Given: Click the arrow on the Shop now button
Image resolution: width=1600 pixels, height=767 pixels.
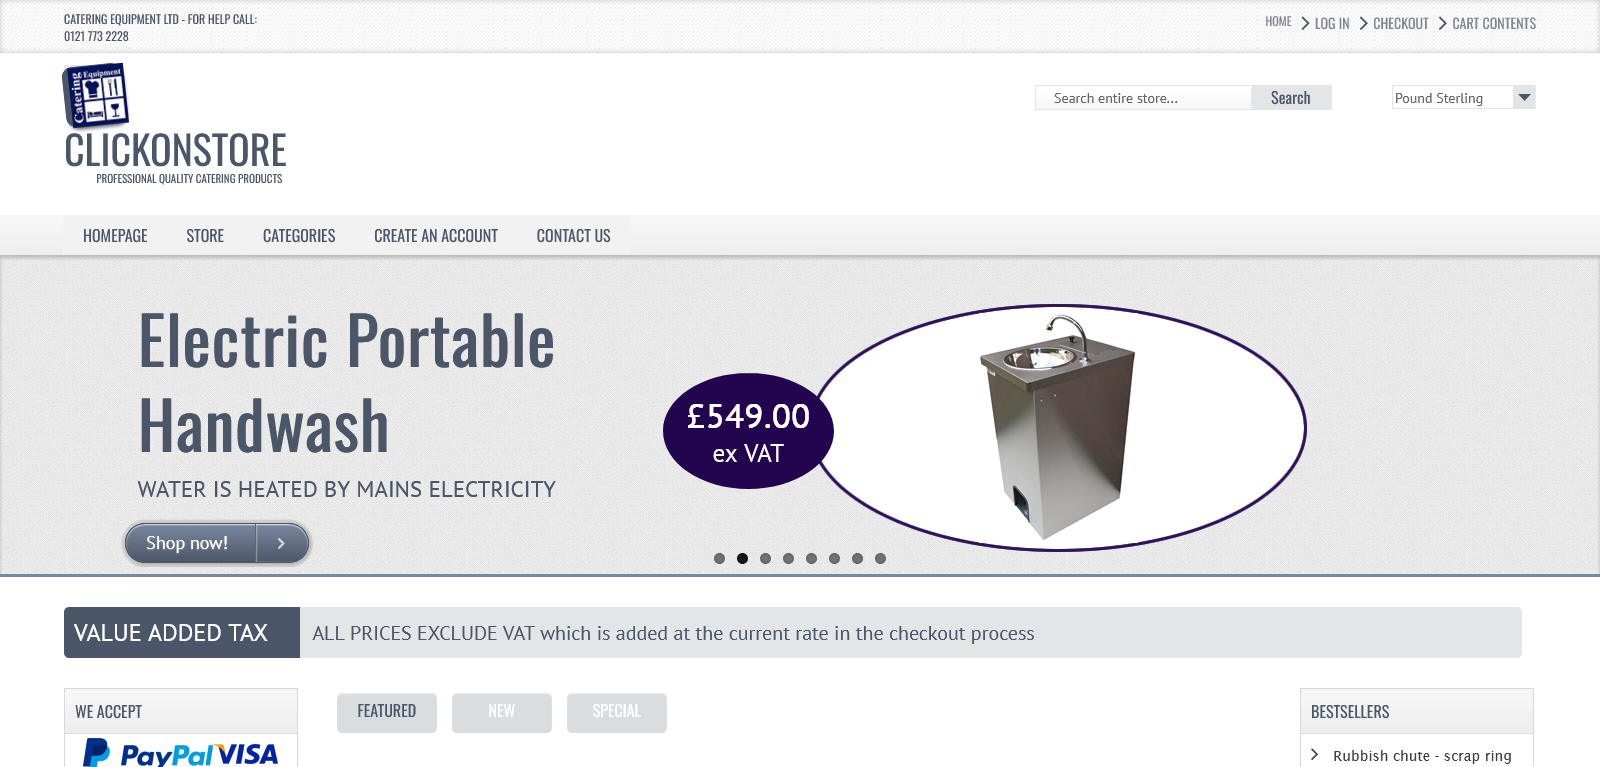Looking at the screenshot, I should [x=281, y=543].
